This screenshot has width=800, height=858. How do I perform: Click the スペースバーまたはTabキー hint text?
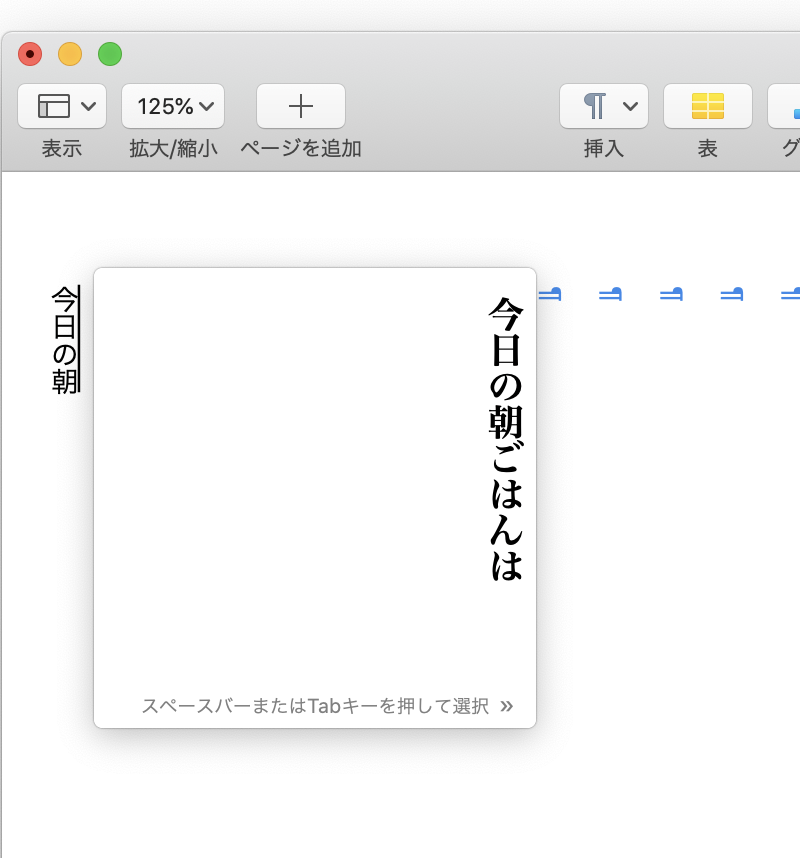click(315, 706)
